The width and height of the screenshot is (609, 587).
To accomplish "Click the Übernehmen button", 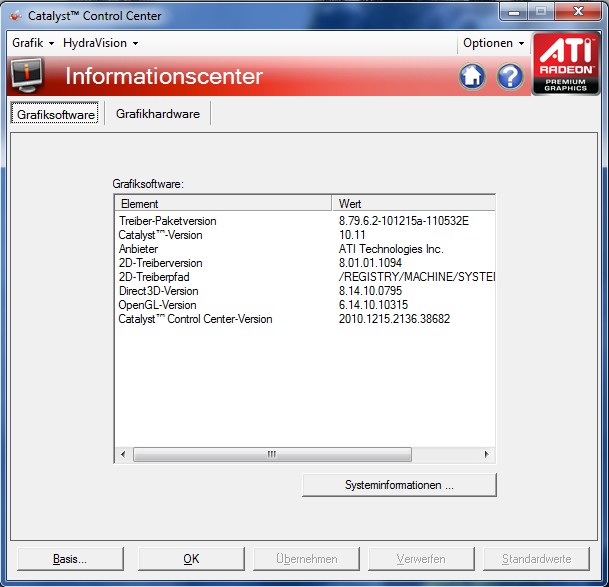I will tap(306, 559).
